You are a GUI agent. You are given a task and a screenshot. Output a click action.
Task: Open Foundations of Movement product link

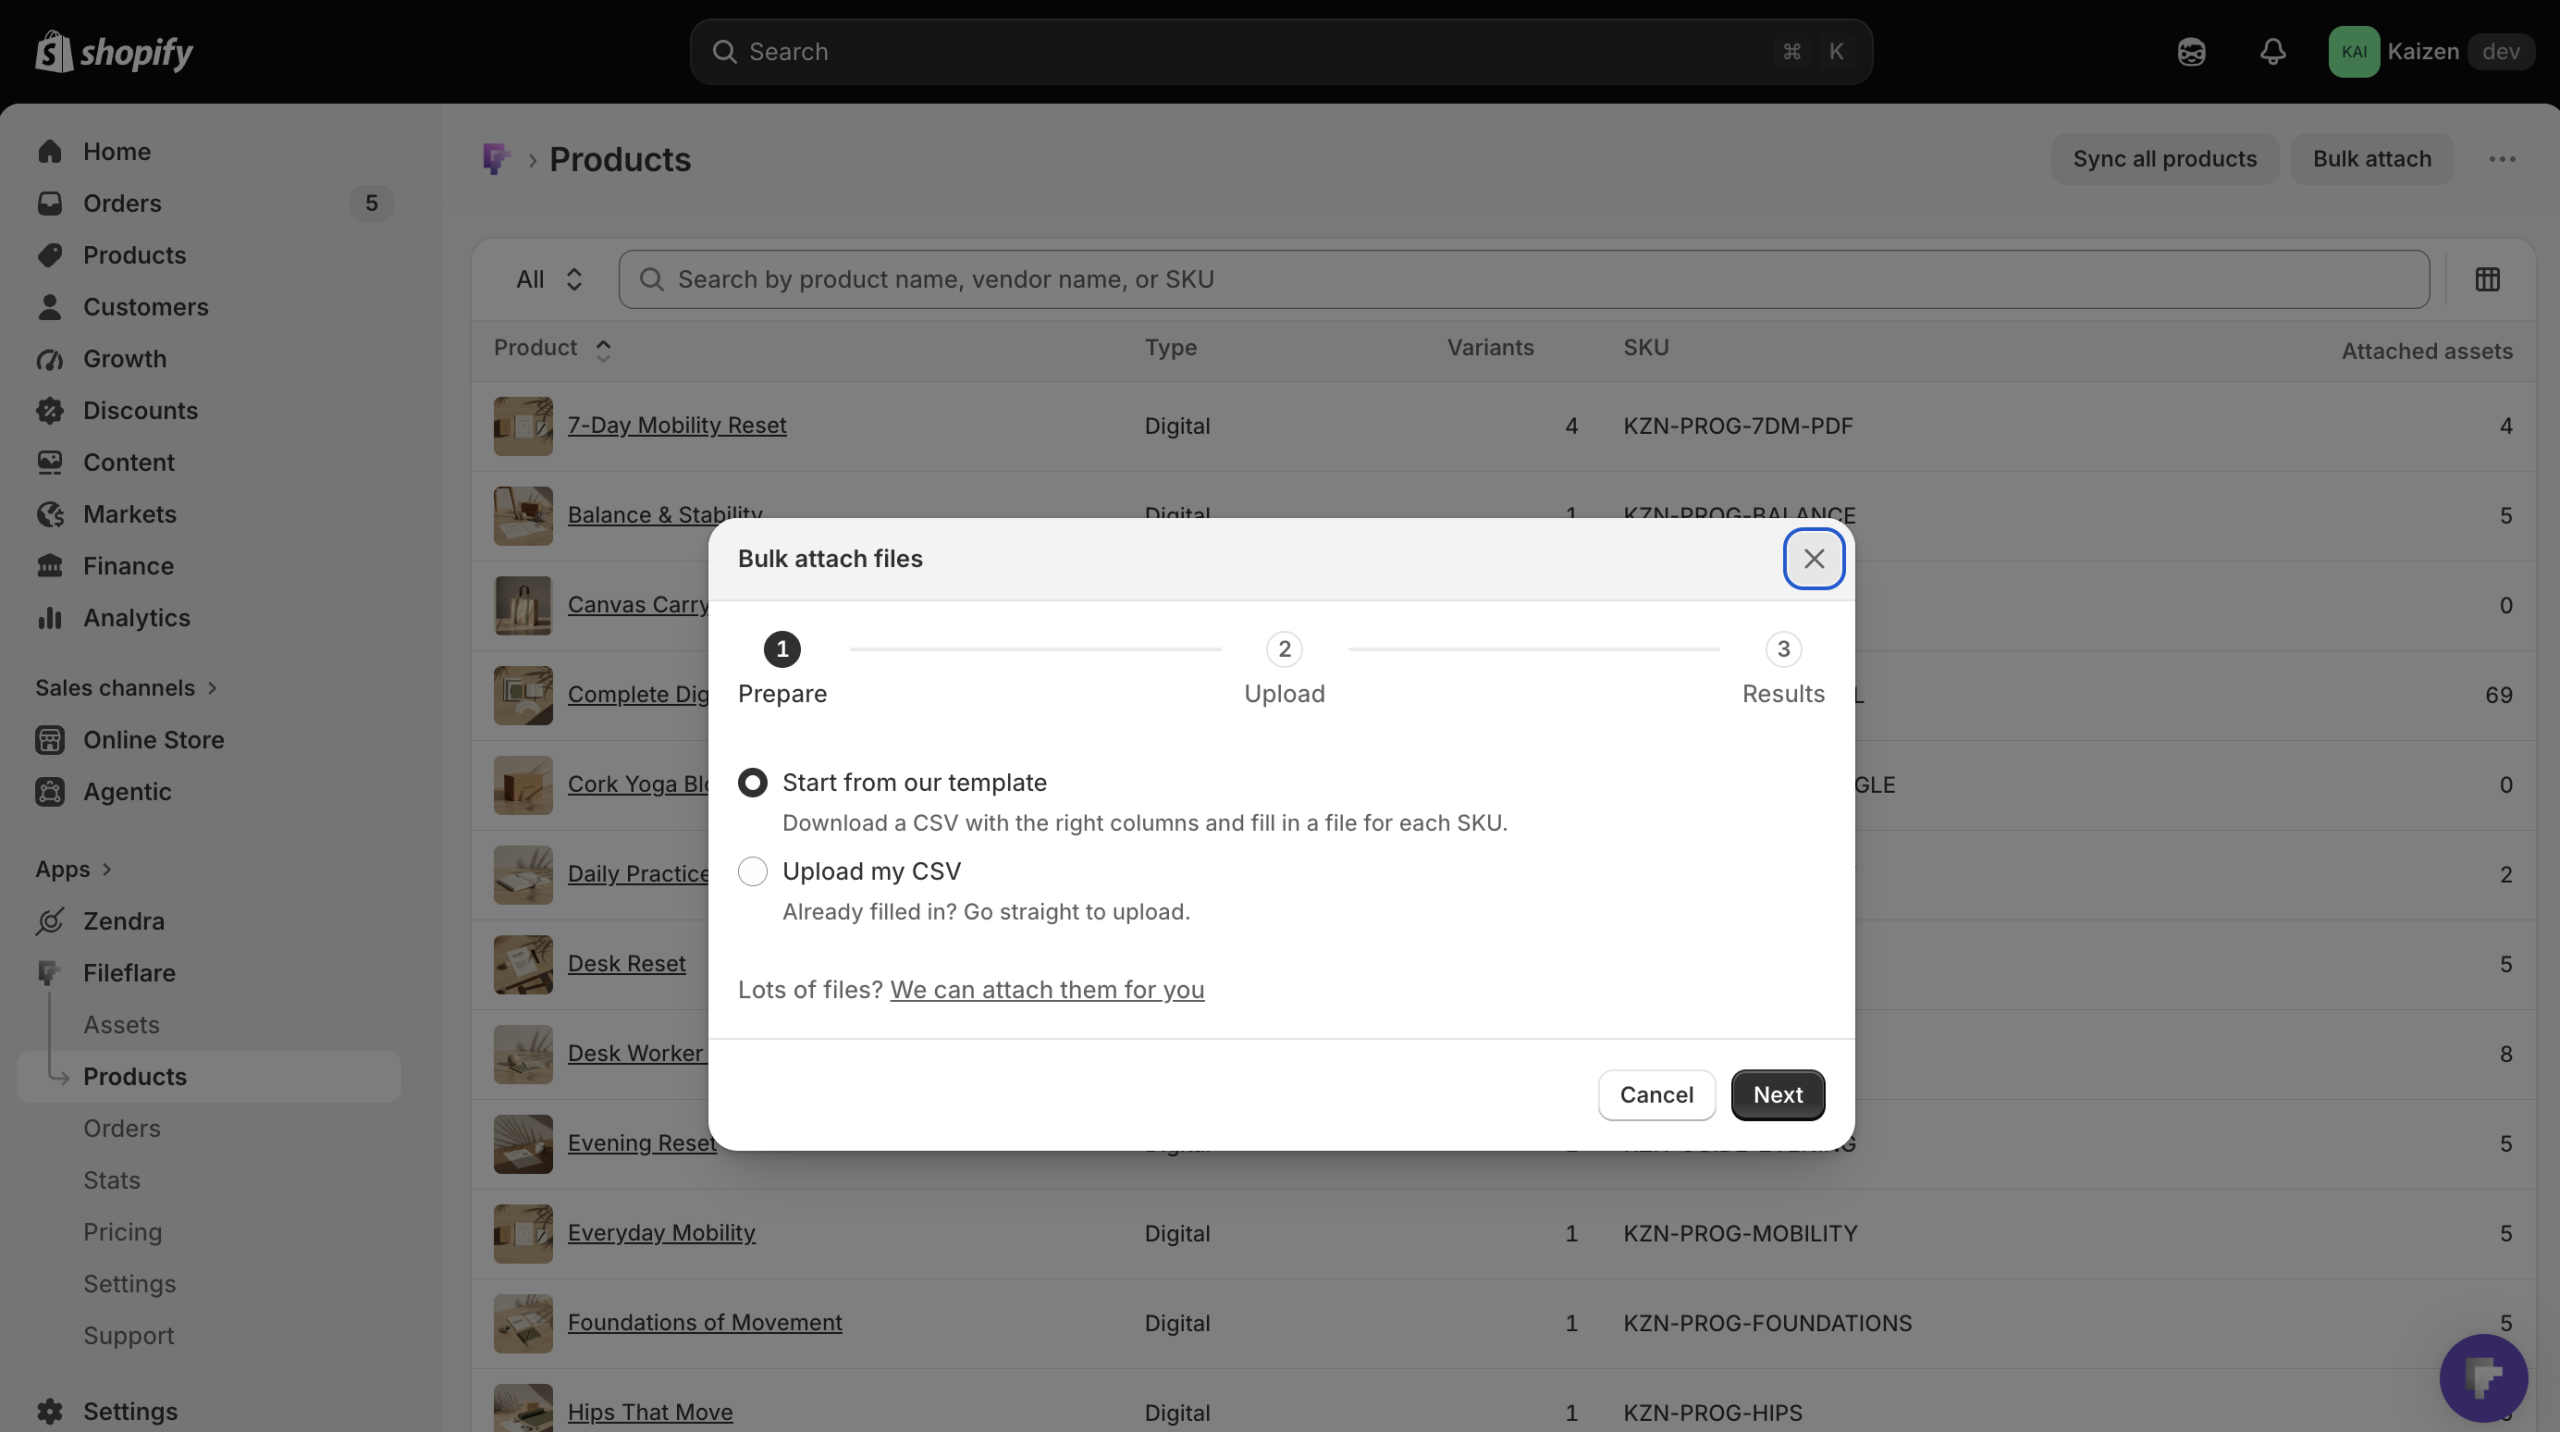[705, 1323]
